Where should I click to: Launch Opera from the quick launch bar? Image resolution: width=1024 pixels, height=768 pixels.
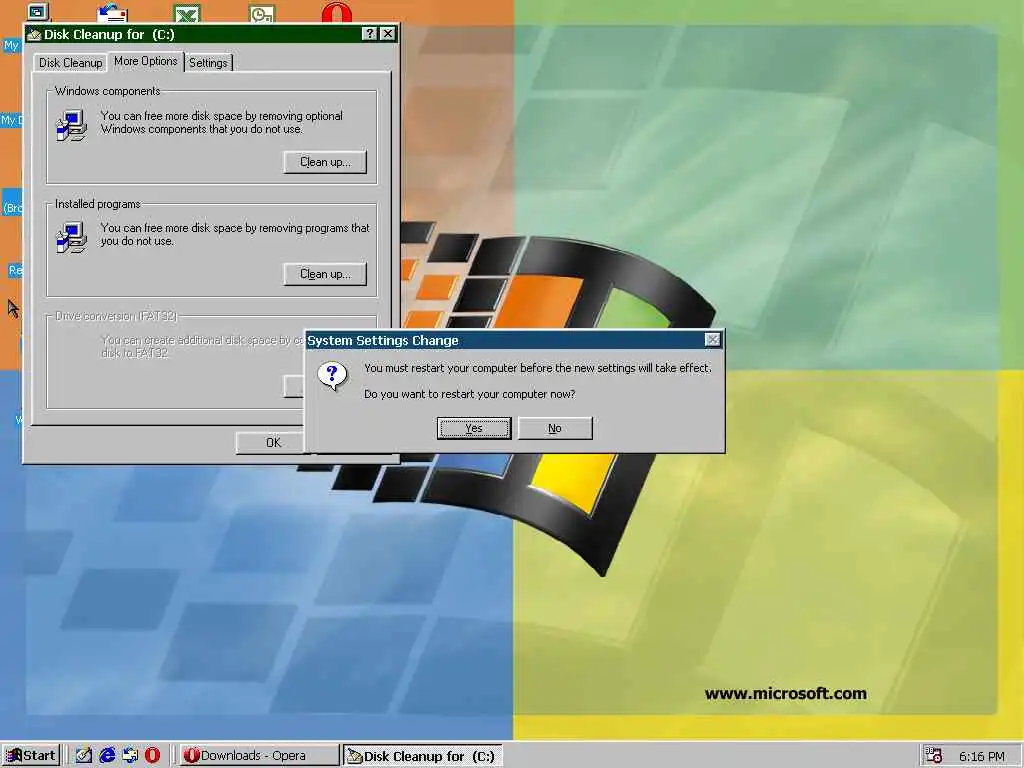152,756
